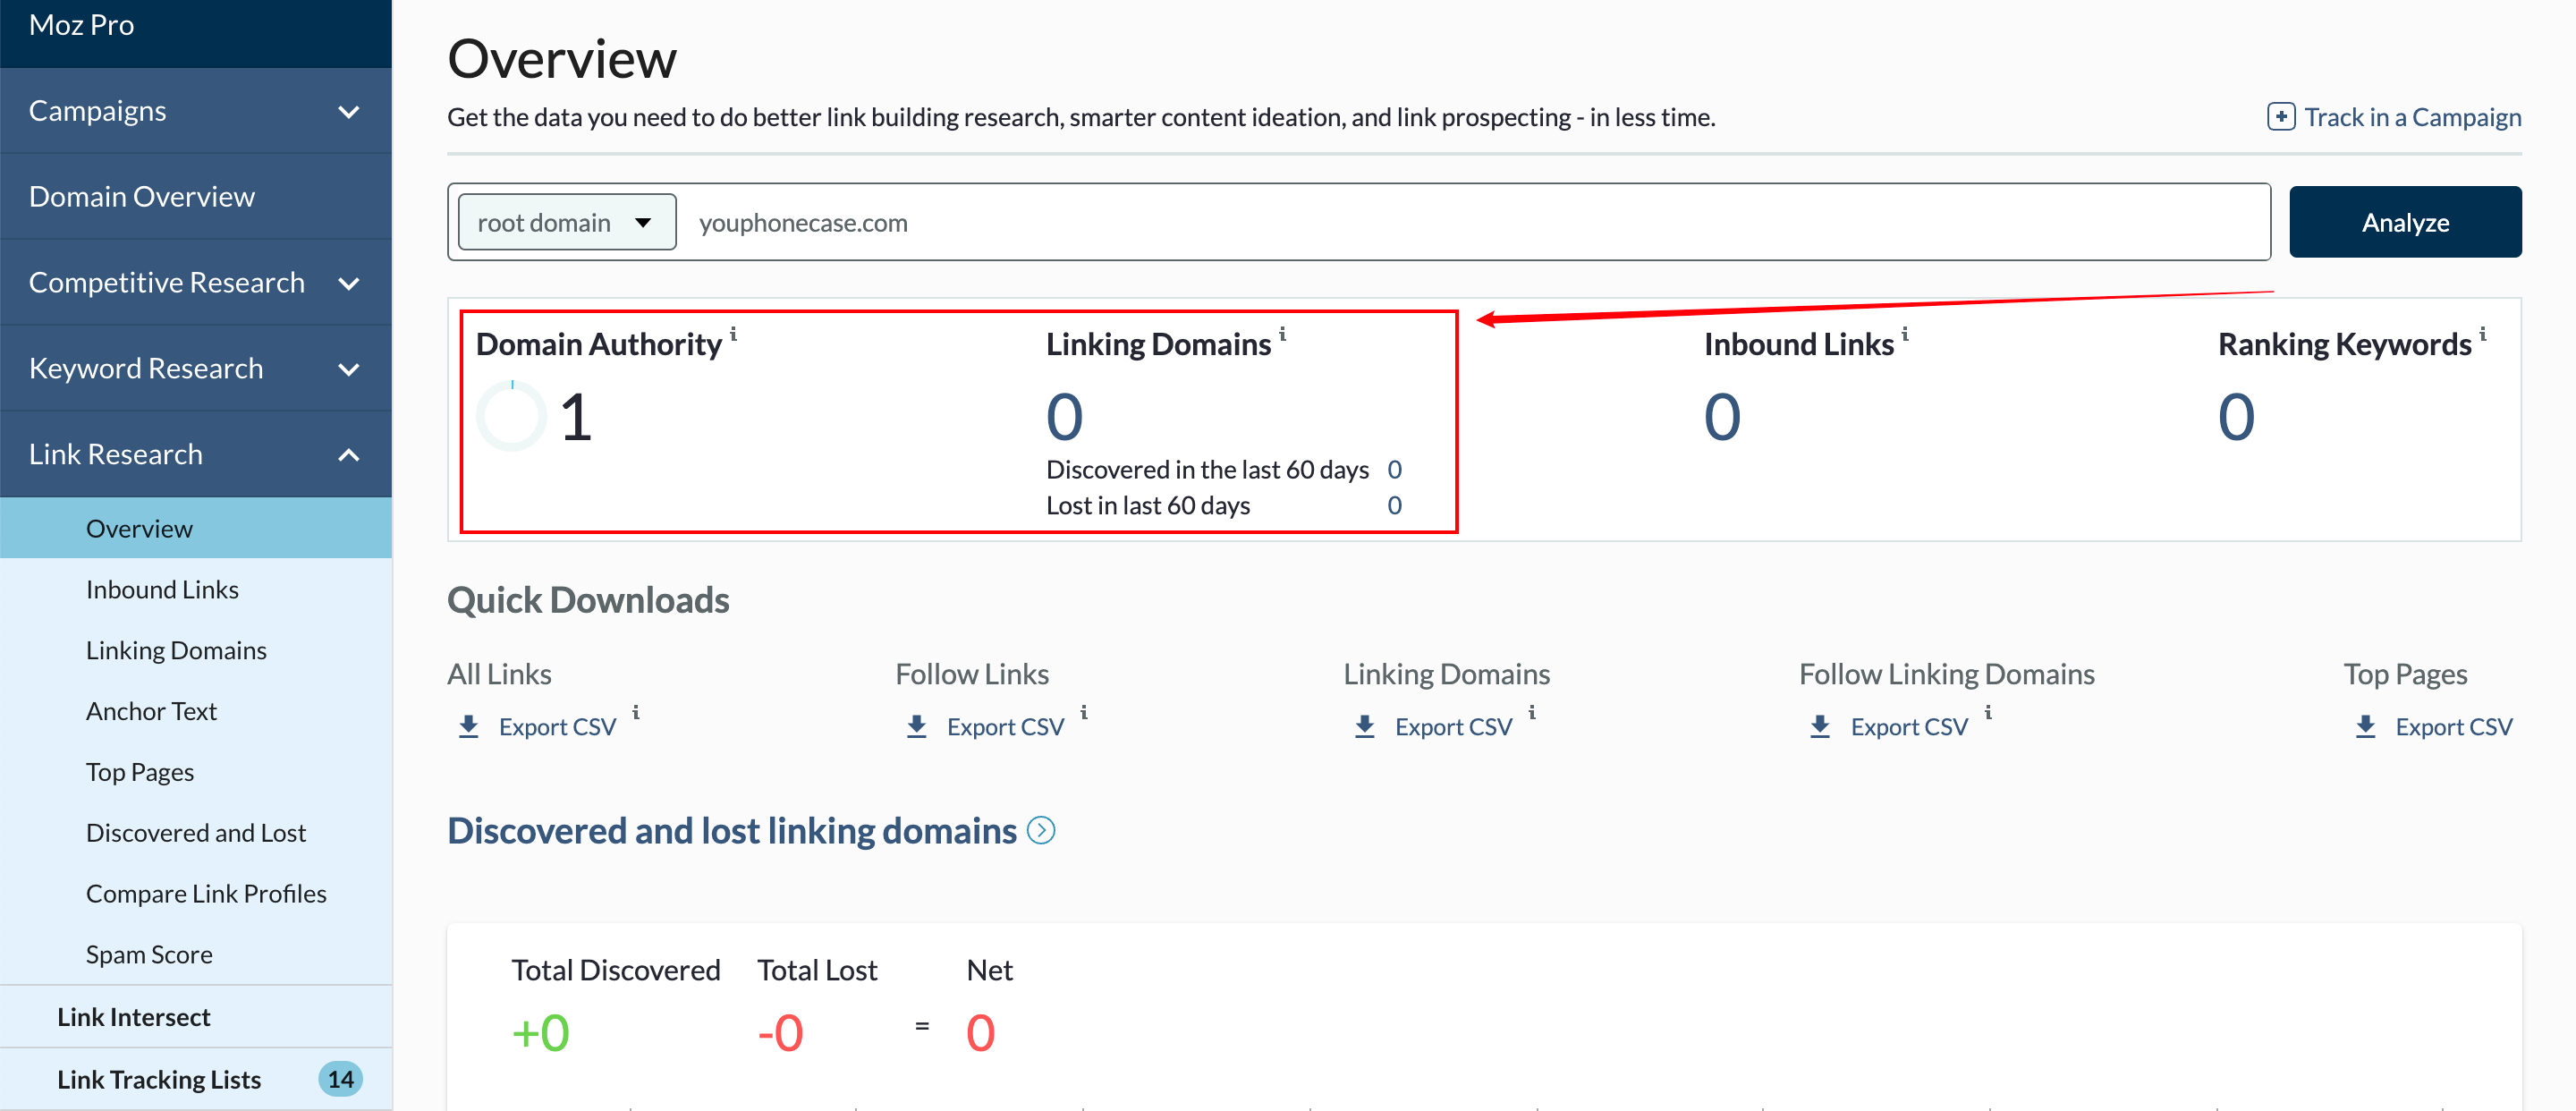Image resolution: width=2576 pixels, height=1111 pixels.
Task: Expand the Competitive Research section chevron
Action: coord(349,283)
